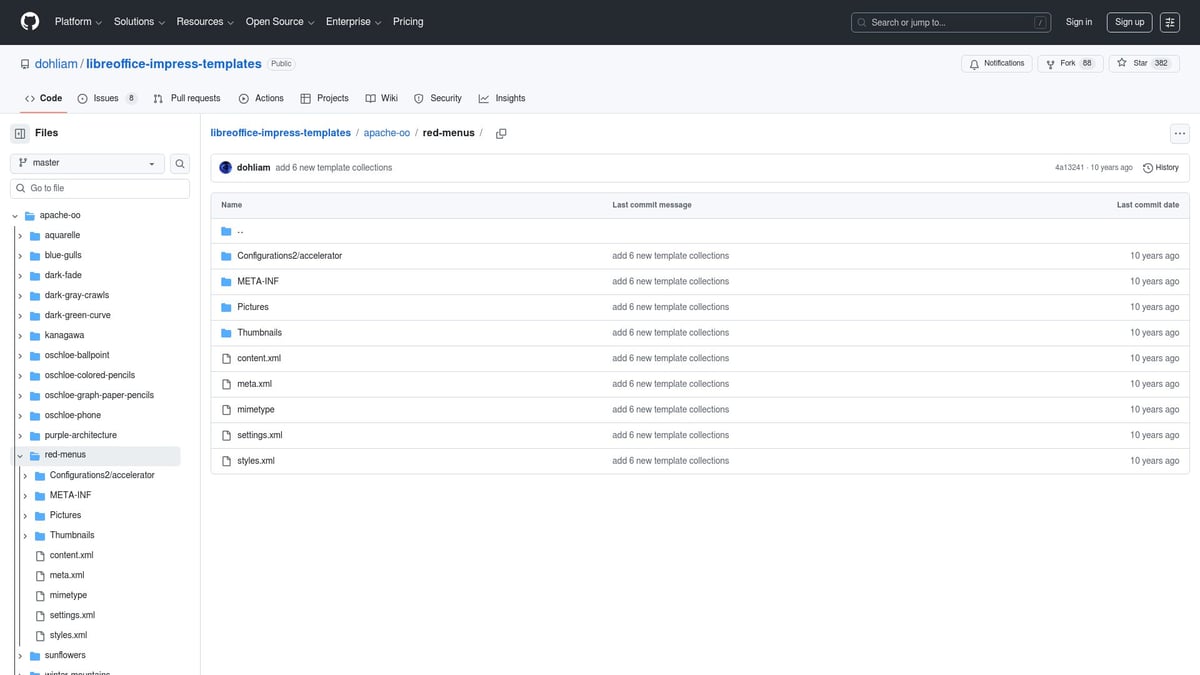Viewport: 1200px width, 675px height.
Task: Open the three-dot more options menu
Action: point(1180,134)
